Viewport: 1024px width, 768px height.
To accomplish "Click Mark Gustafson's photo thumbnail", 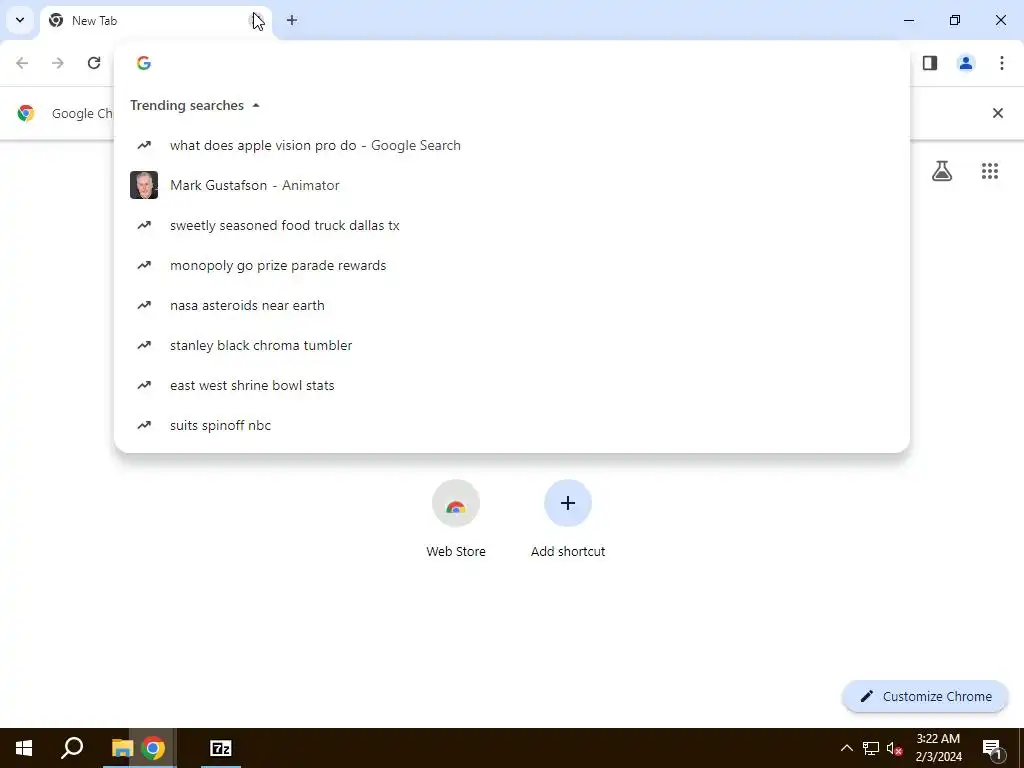I will (x=144, y=185).
